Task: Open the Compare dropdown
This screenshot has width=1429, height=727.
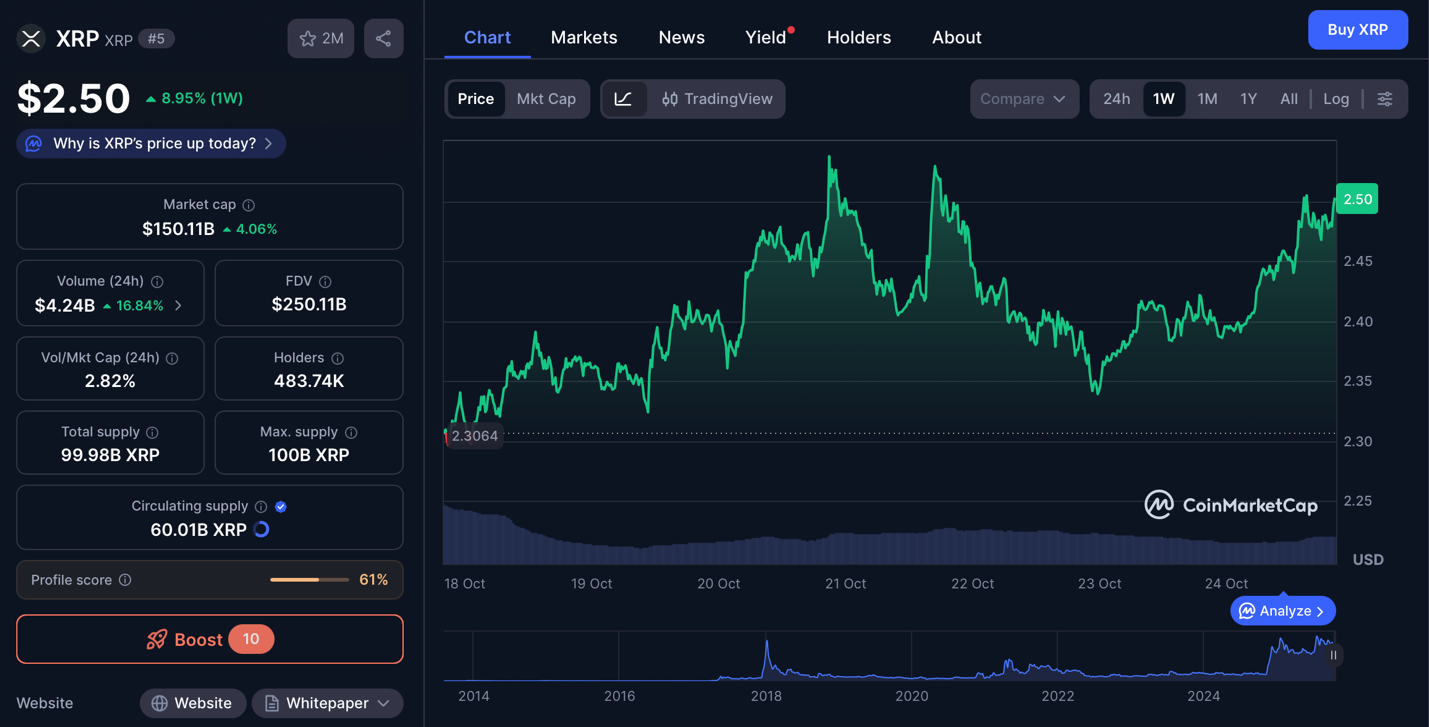Action: [x=1023, y=99]
